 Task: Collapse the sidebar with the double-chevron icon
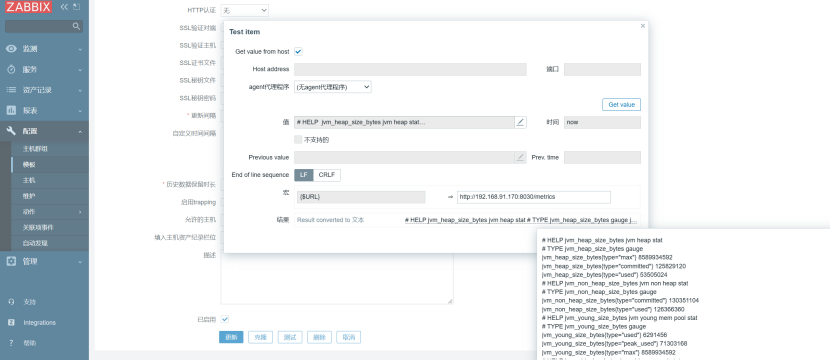click(x=64, y=7)
